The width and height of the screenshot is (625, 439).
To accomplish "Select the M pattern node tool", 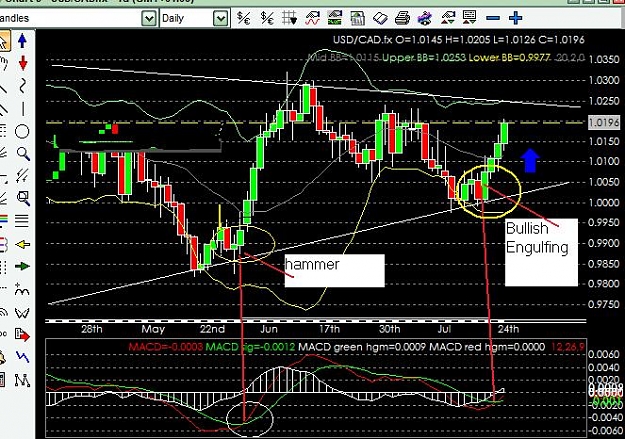I will tap(22, 380).
